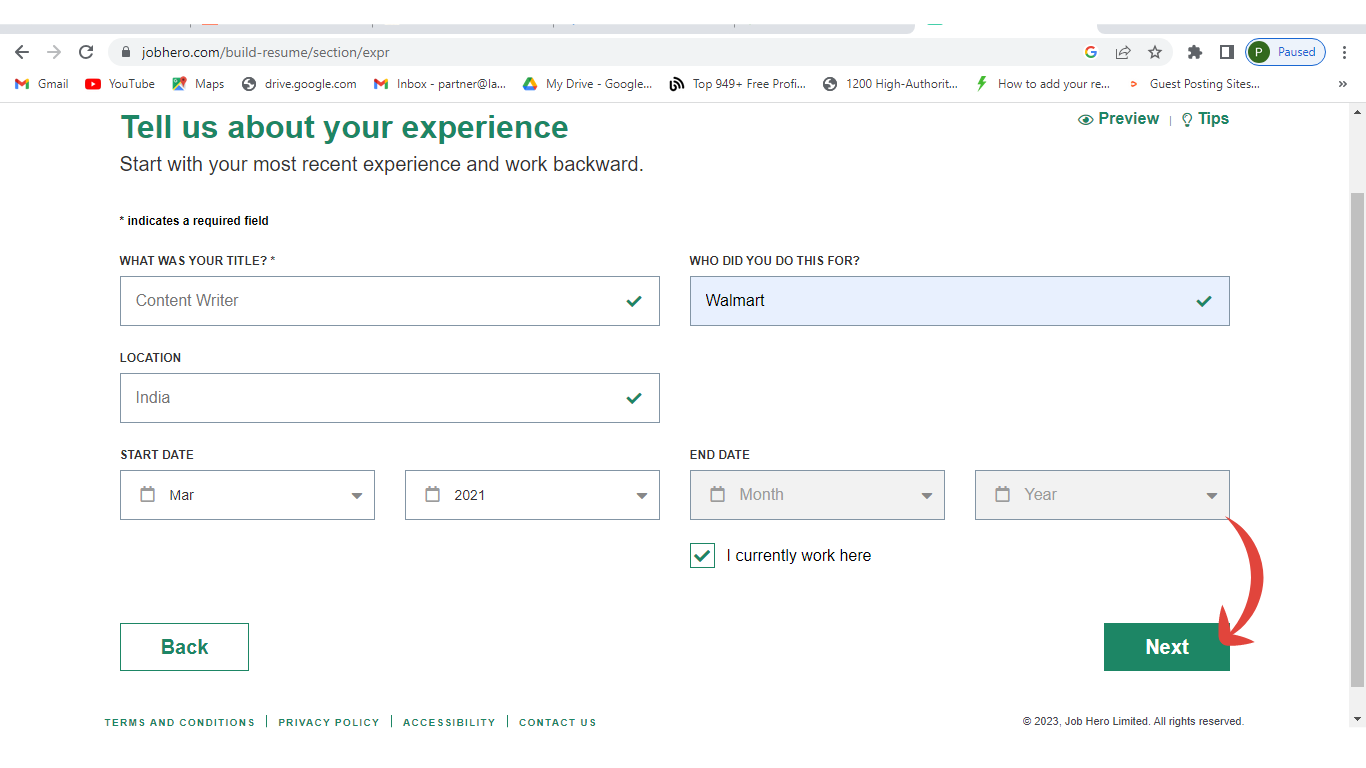The image size is (1366, 768).
Task: Open the browser side panel icon
Action: [1226, 52]
